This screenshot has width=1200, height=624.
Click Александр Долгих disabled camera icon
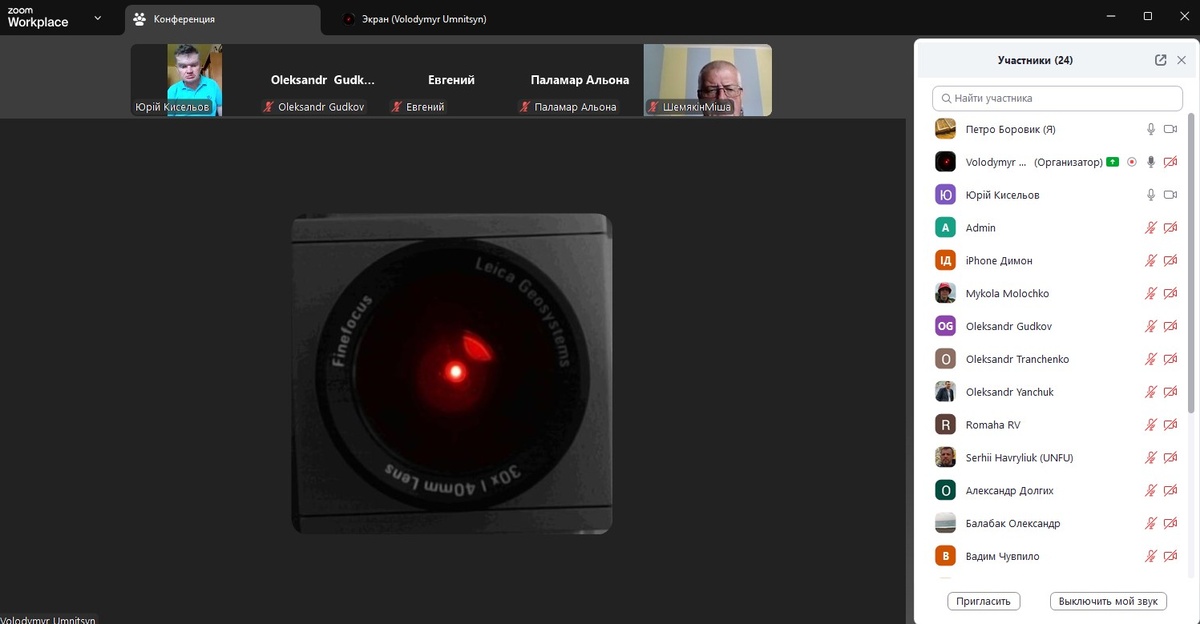tap(1170, 491)
